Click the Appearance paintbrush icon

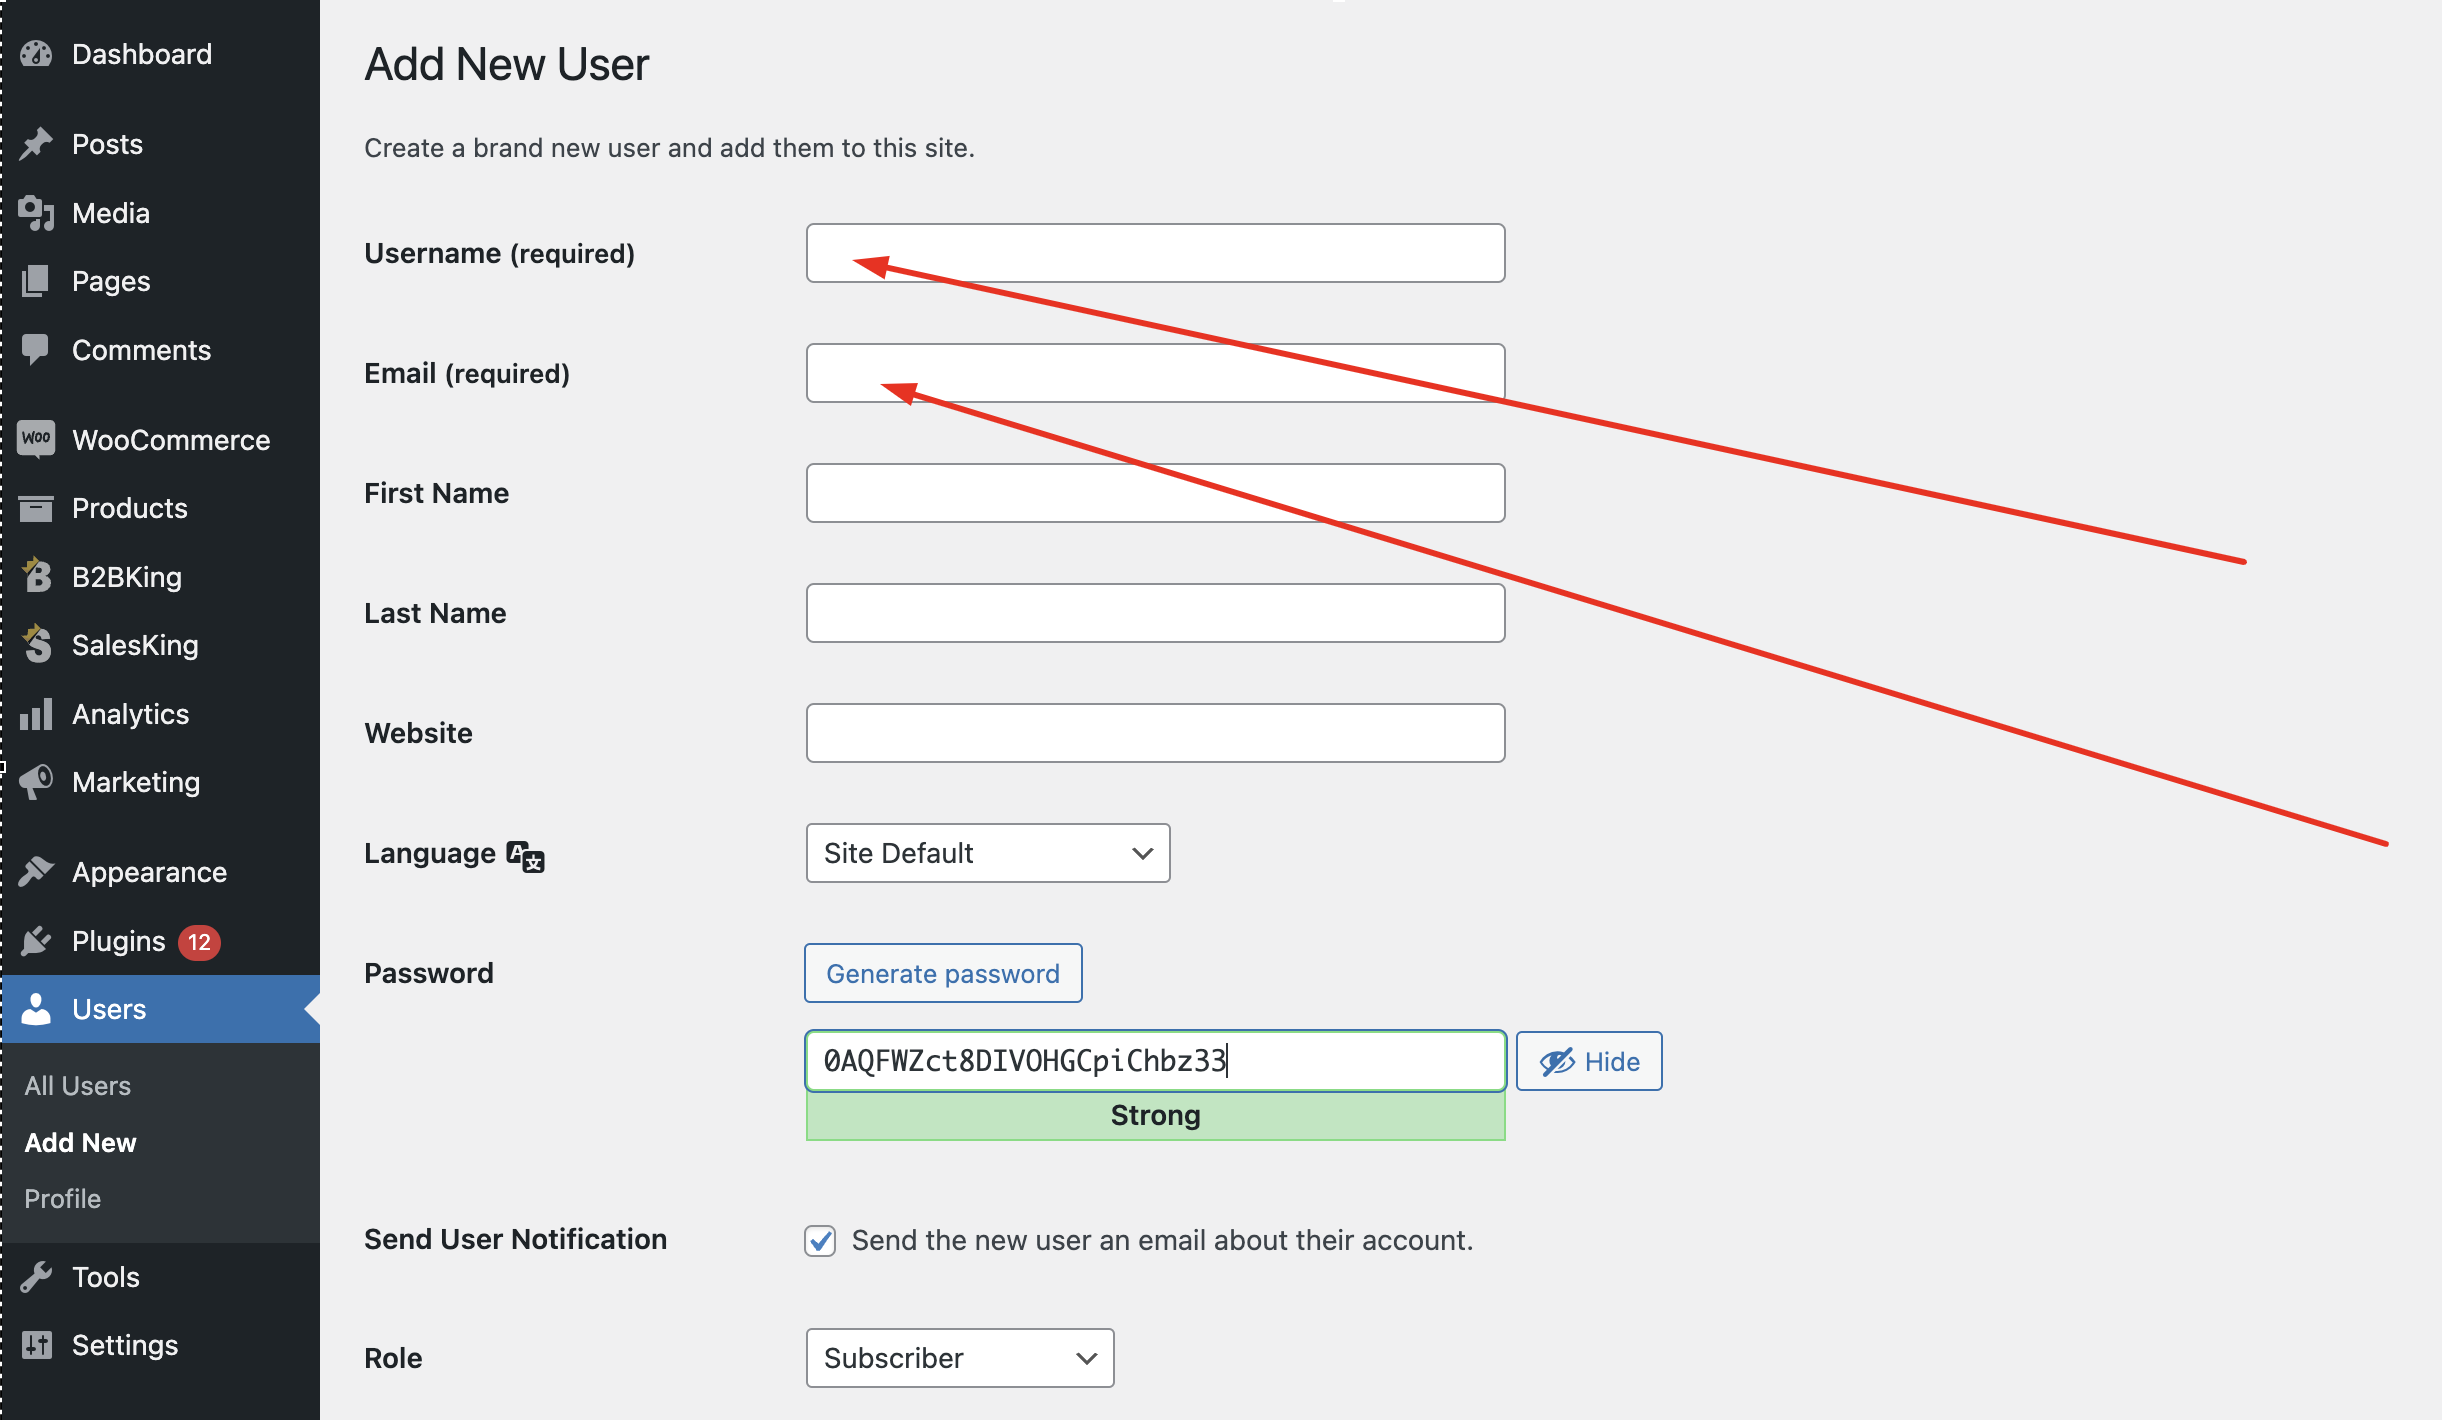tap(36, 872)
